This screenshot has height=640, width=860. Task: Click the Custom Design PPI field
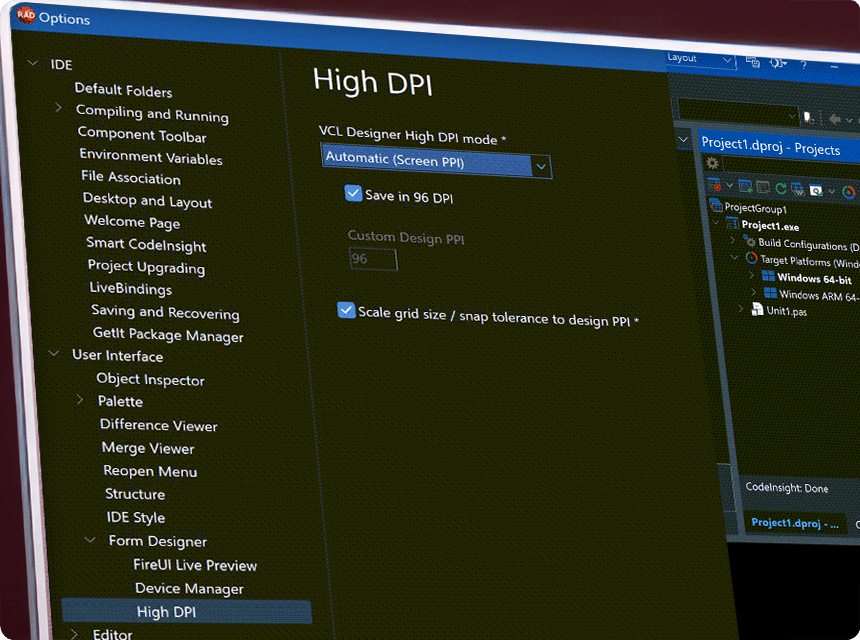click(x=373, y=259)
